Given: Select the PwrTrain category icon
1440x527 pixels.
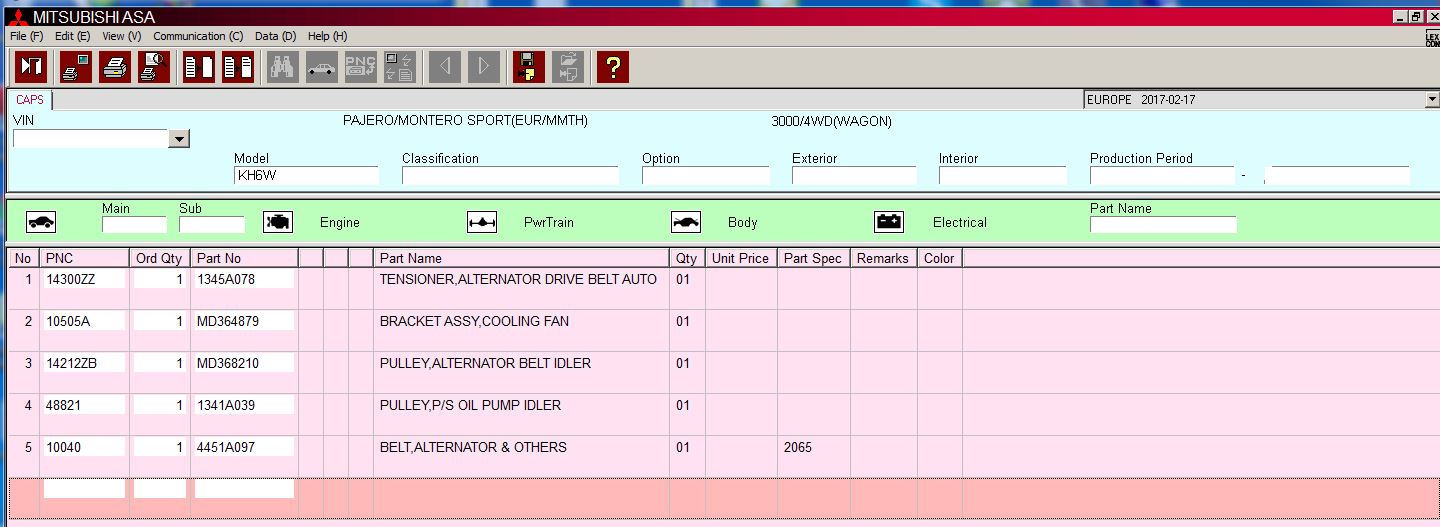Looking at the screenshot, I should (x=482, y=222).
